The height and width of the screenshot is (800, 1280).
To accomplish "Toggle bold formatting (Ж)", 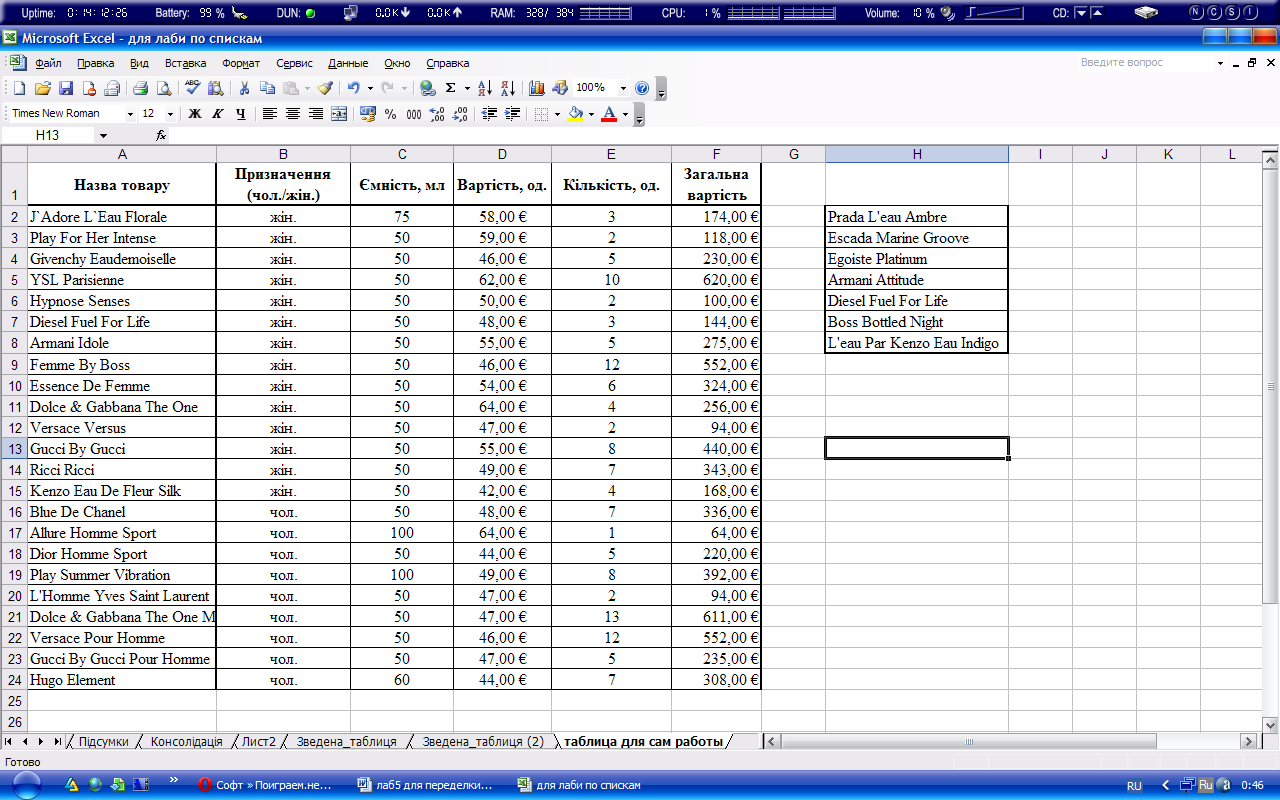I will click(195, 114).
